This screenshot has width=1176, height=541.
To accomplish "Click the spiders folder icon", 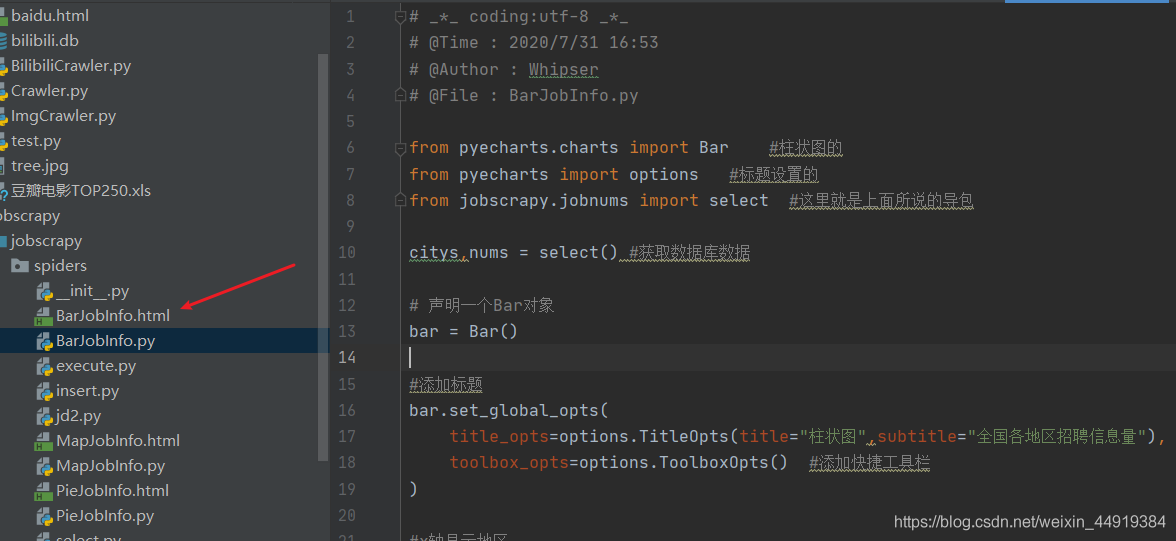I will [20, 266].
